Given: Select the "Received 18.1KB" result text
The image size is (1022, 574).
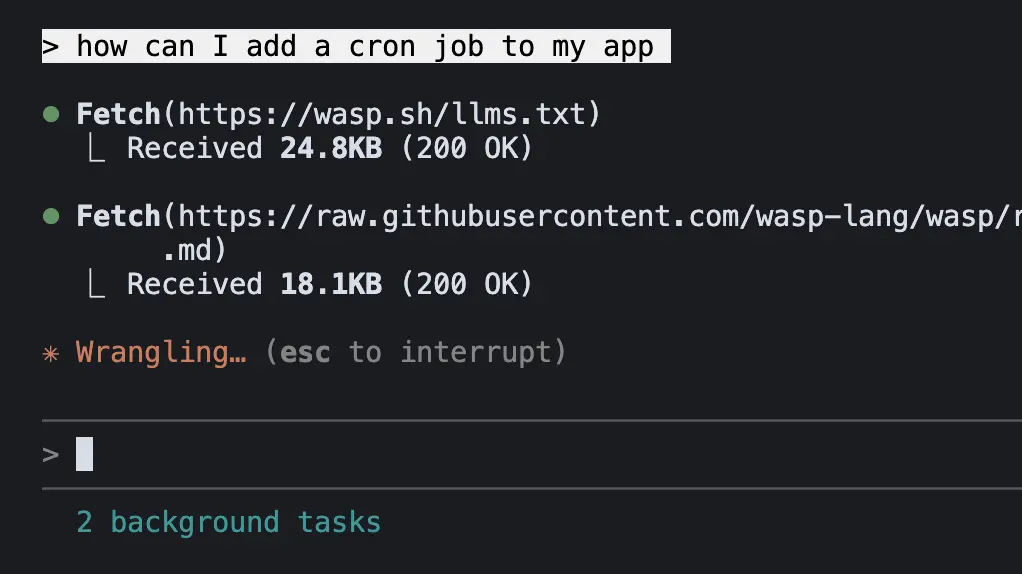Looking at the screenshot, I should coord(255,285).
